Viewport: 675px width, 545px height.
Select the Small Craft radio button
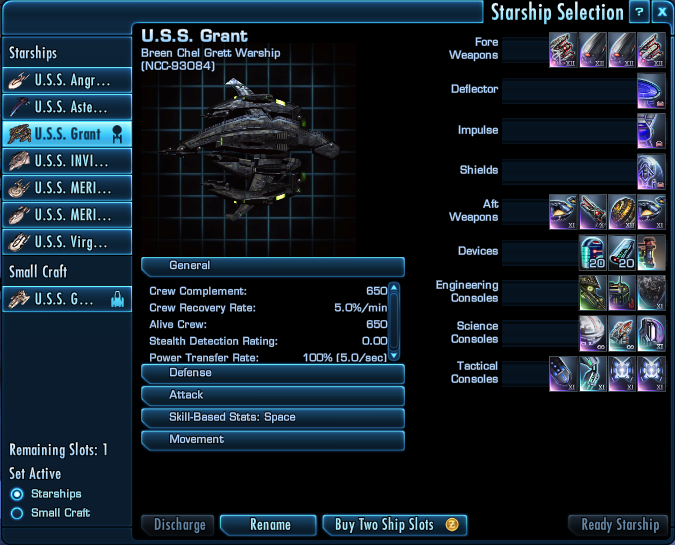[17, 513]
